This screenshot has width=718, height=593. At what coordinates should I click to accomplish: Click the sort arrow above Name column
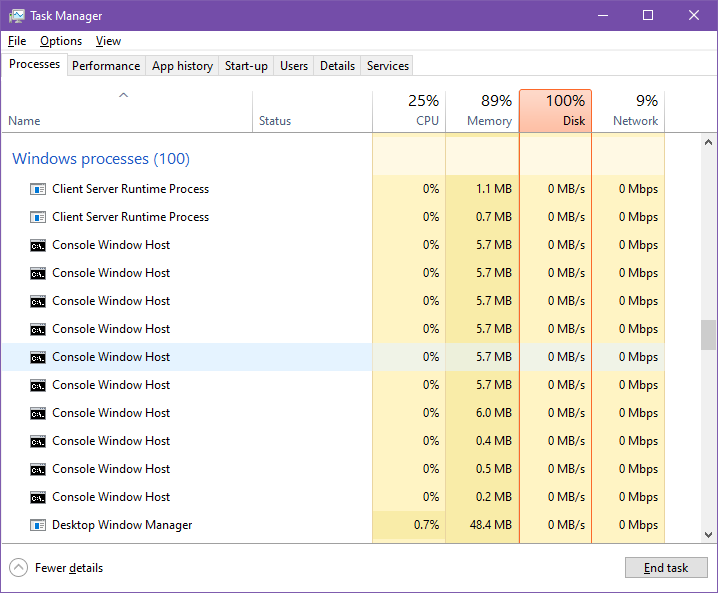[x=124, y=96]
